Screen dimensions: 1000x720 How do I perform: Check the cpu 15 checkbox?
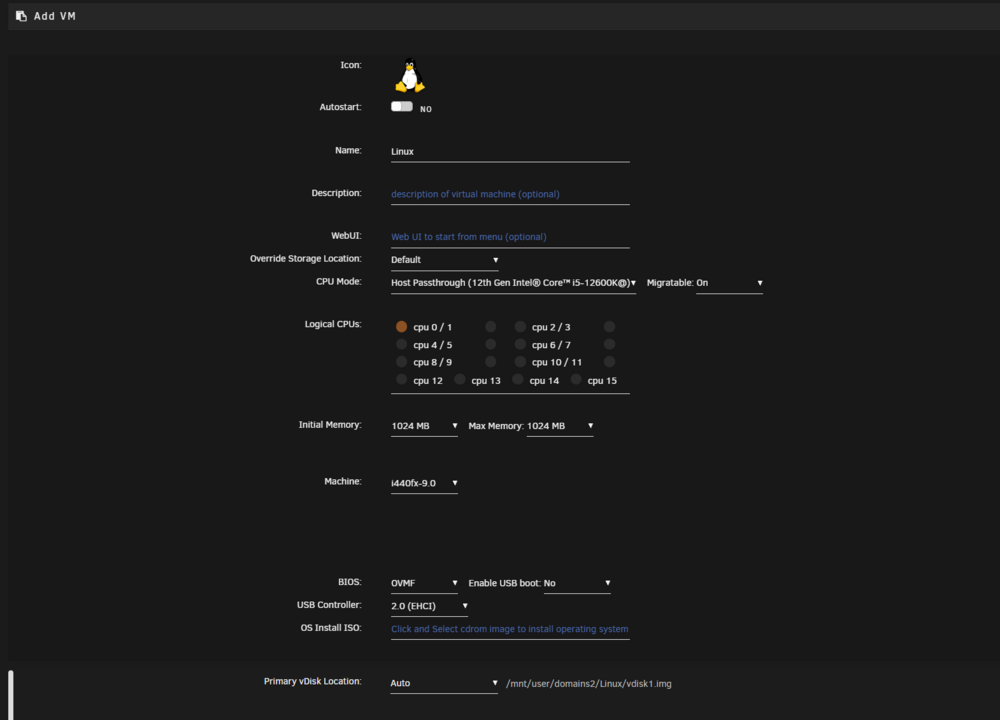tap(576, 379)
